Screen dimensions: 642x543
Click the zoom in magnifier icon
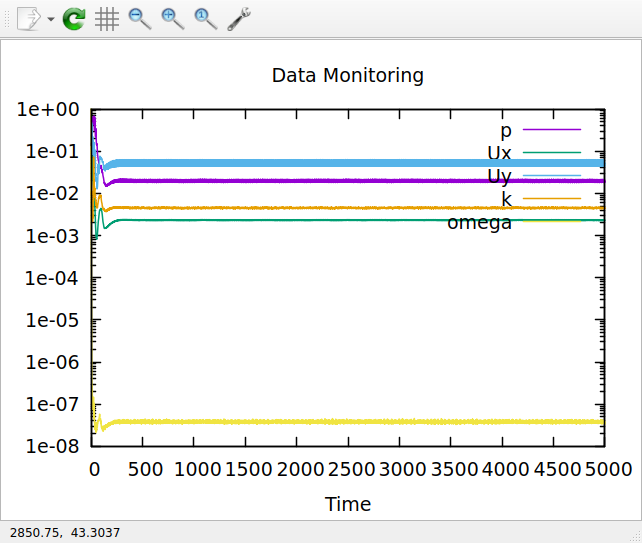[x=173, y=19]
